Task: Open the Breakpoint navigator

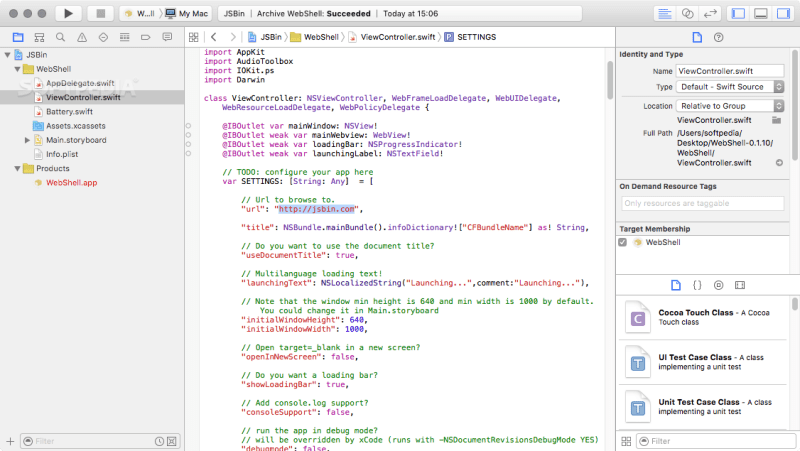Action: tap(145, 37)
